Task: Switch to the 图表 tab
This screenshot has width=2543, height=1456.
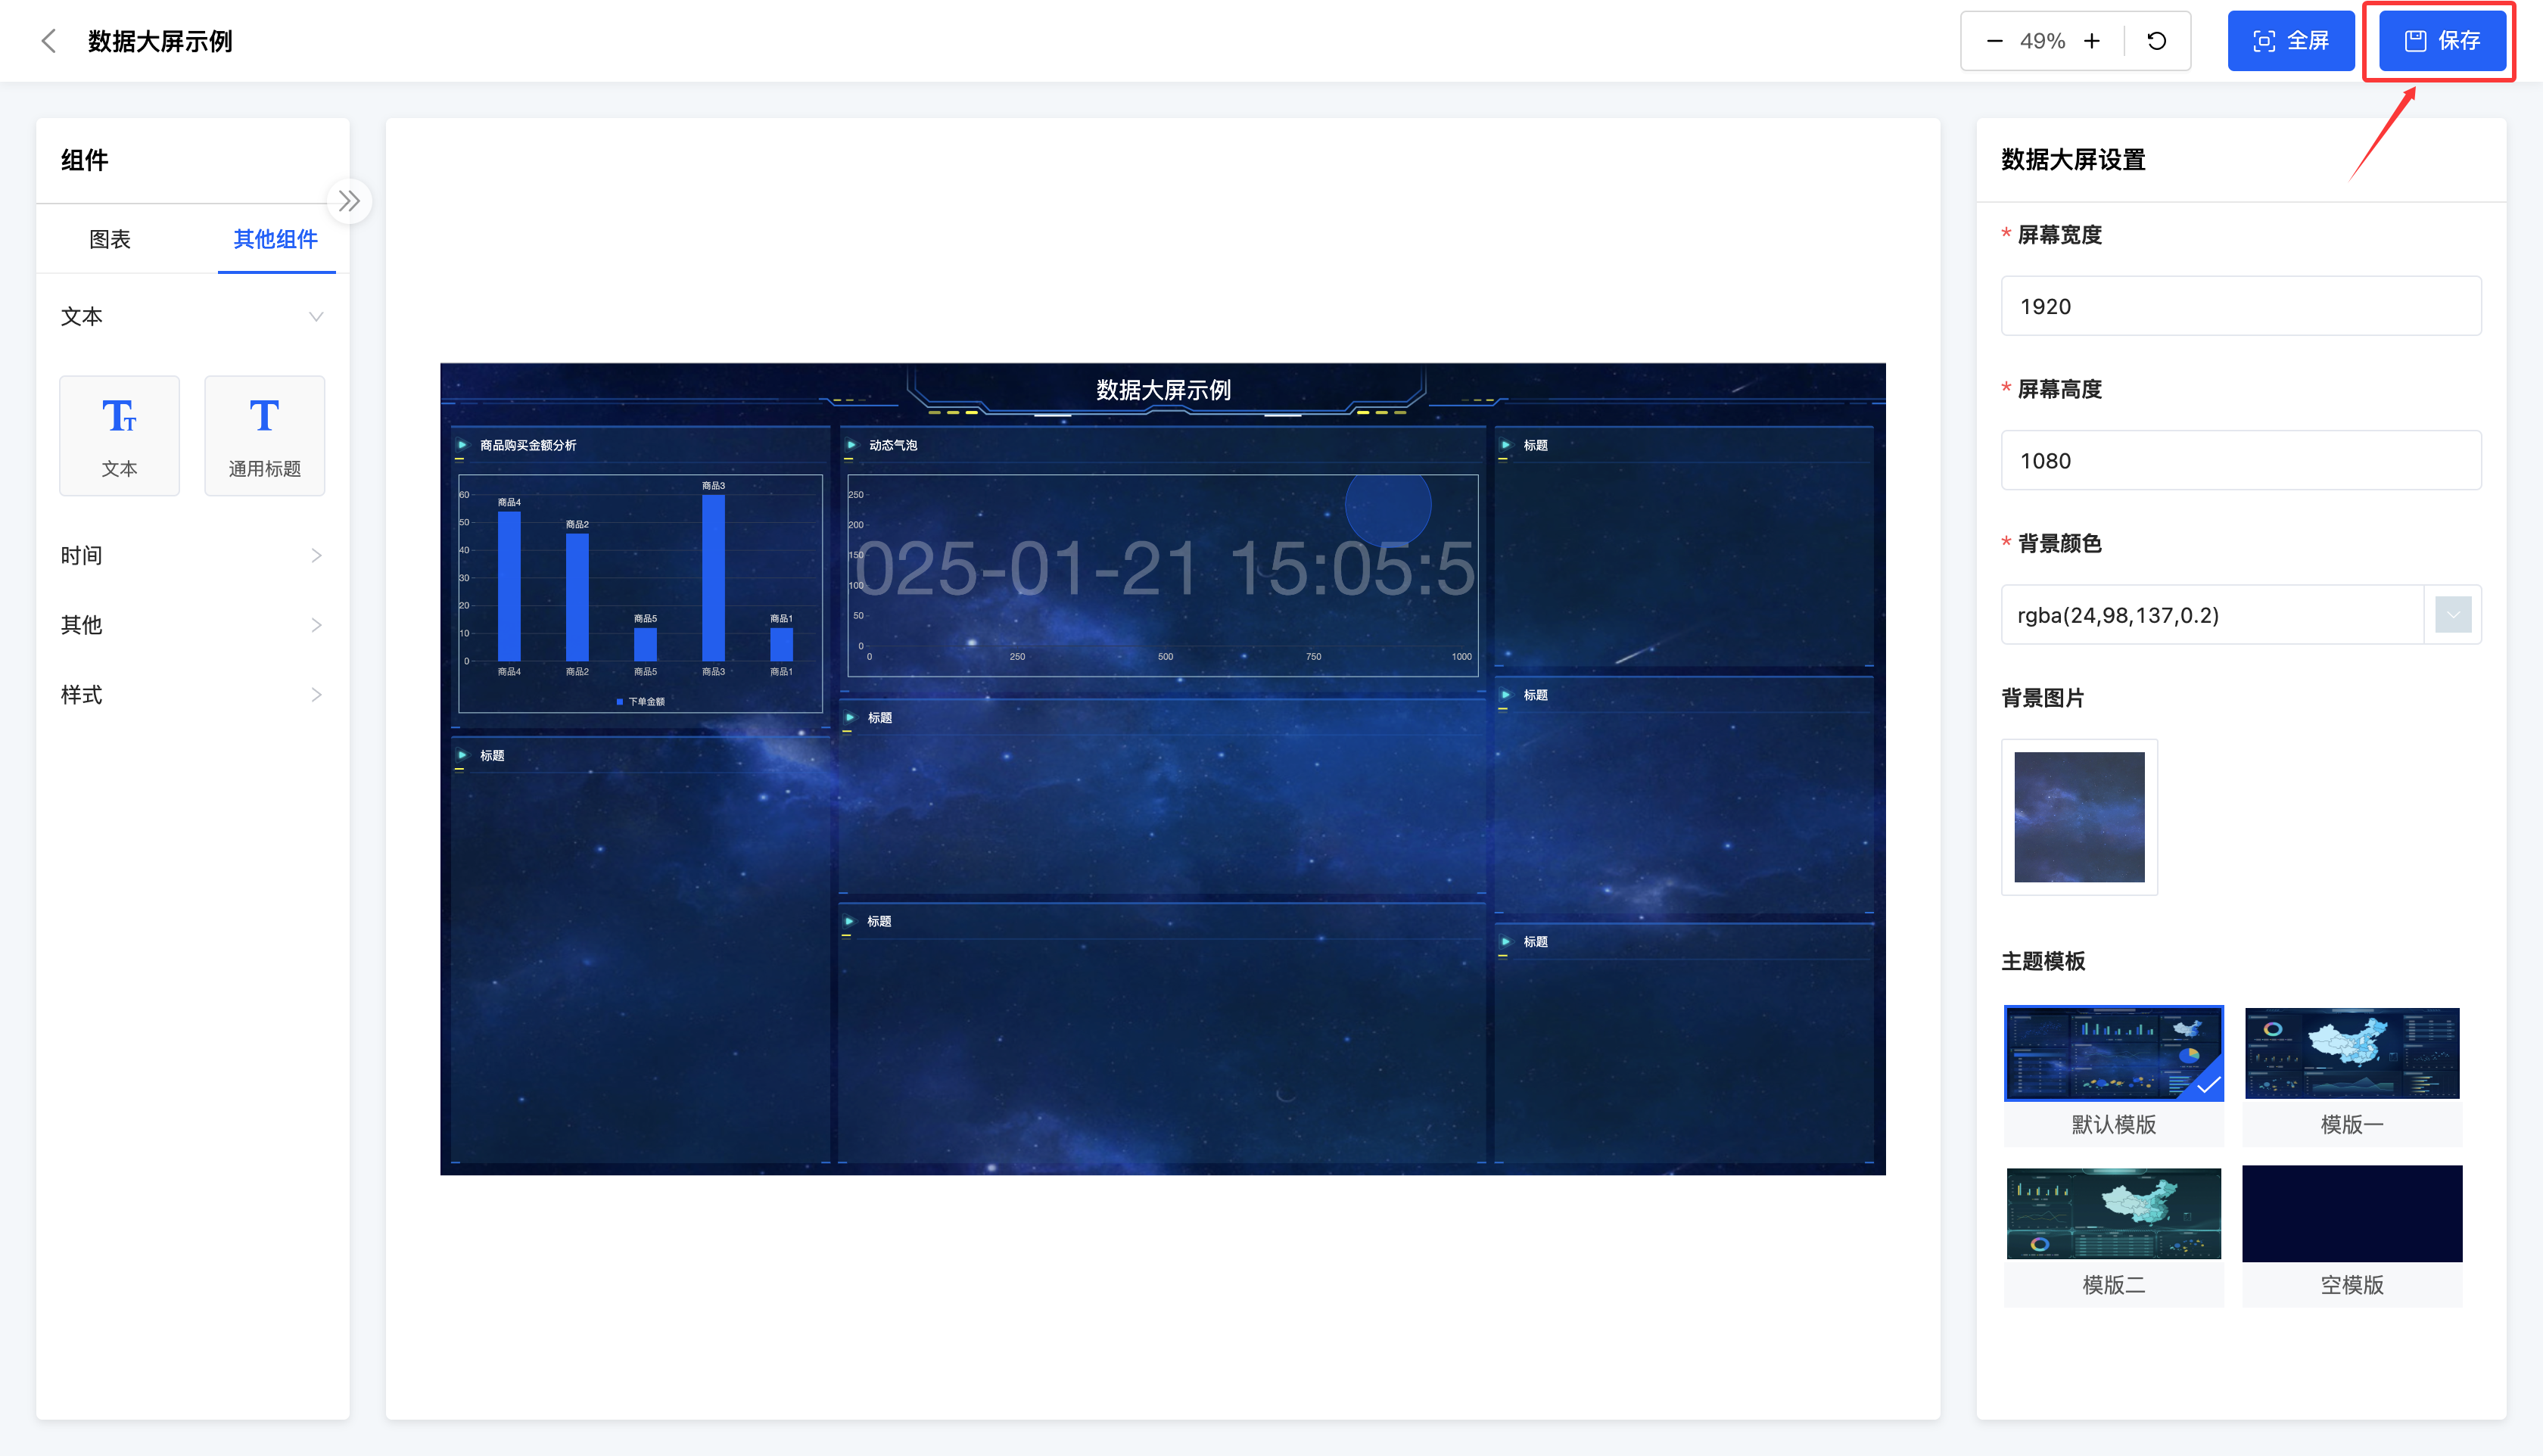Action: [110, 239]
